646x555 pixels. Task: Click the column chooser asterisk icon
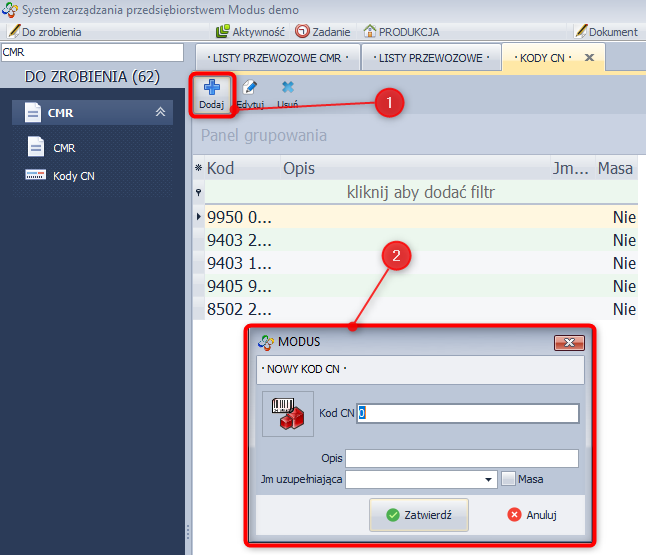[199, 168]
